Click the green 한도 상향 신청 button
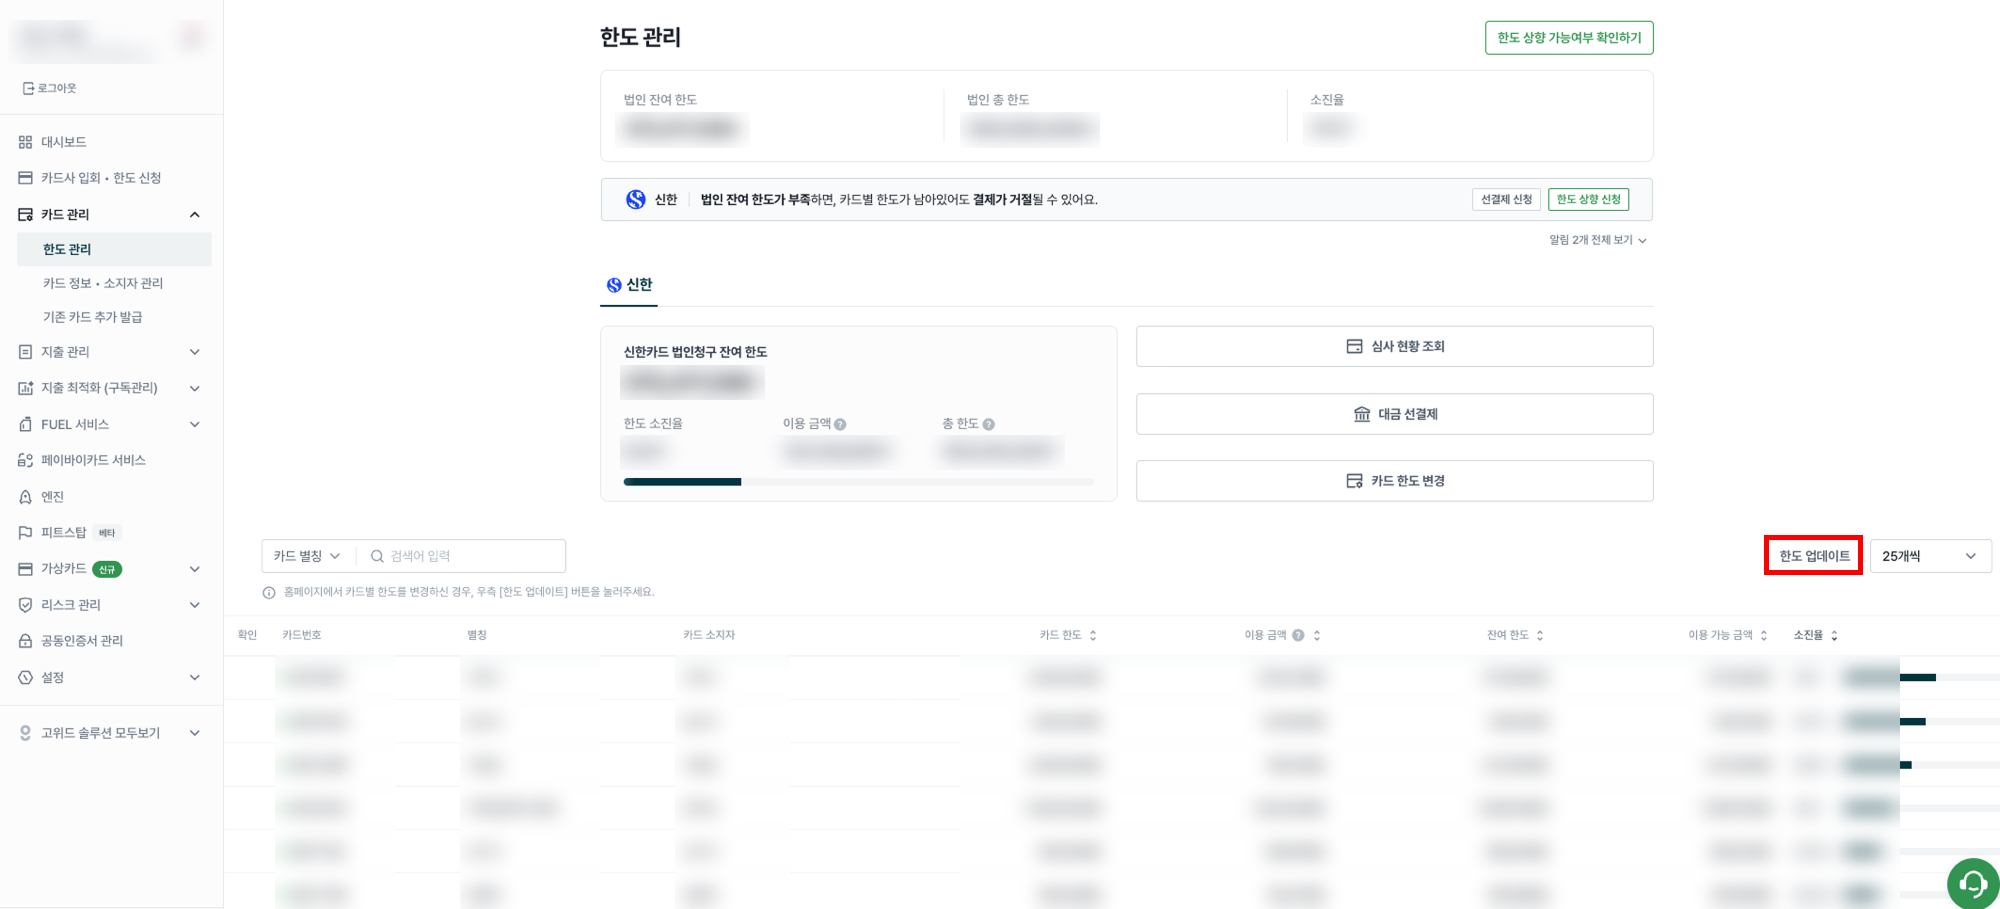The width and height of the screenshot is (2000, 909). (x=1588, y=199)
